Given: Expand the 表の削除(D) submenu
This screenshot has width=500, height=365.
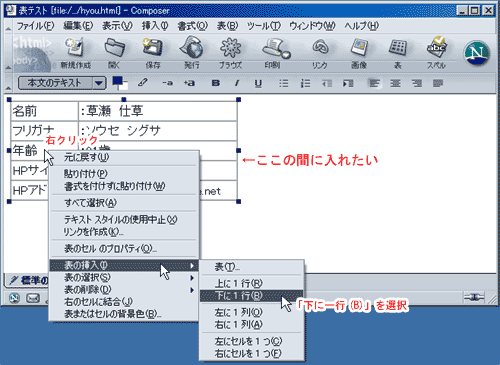Looking at the screenshot, I should pyautogui.click(x=124, y=290).
